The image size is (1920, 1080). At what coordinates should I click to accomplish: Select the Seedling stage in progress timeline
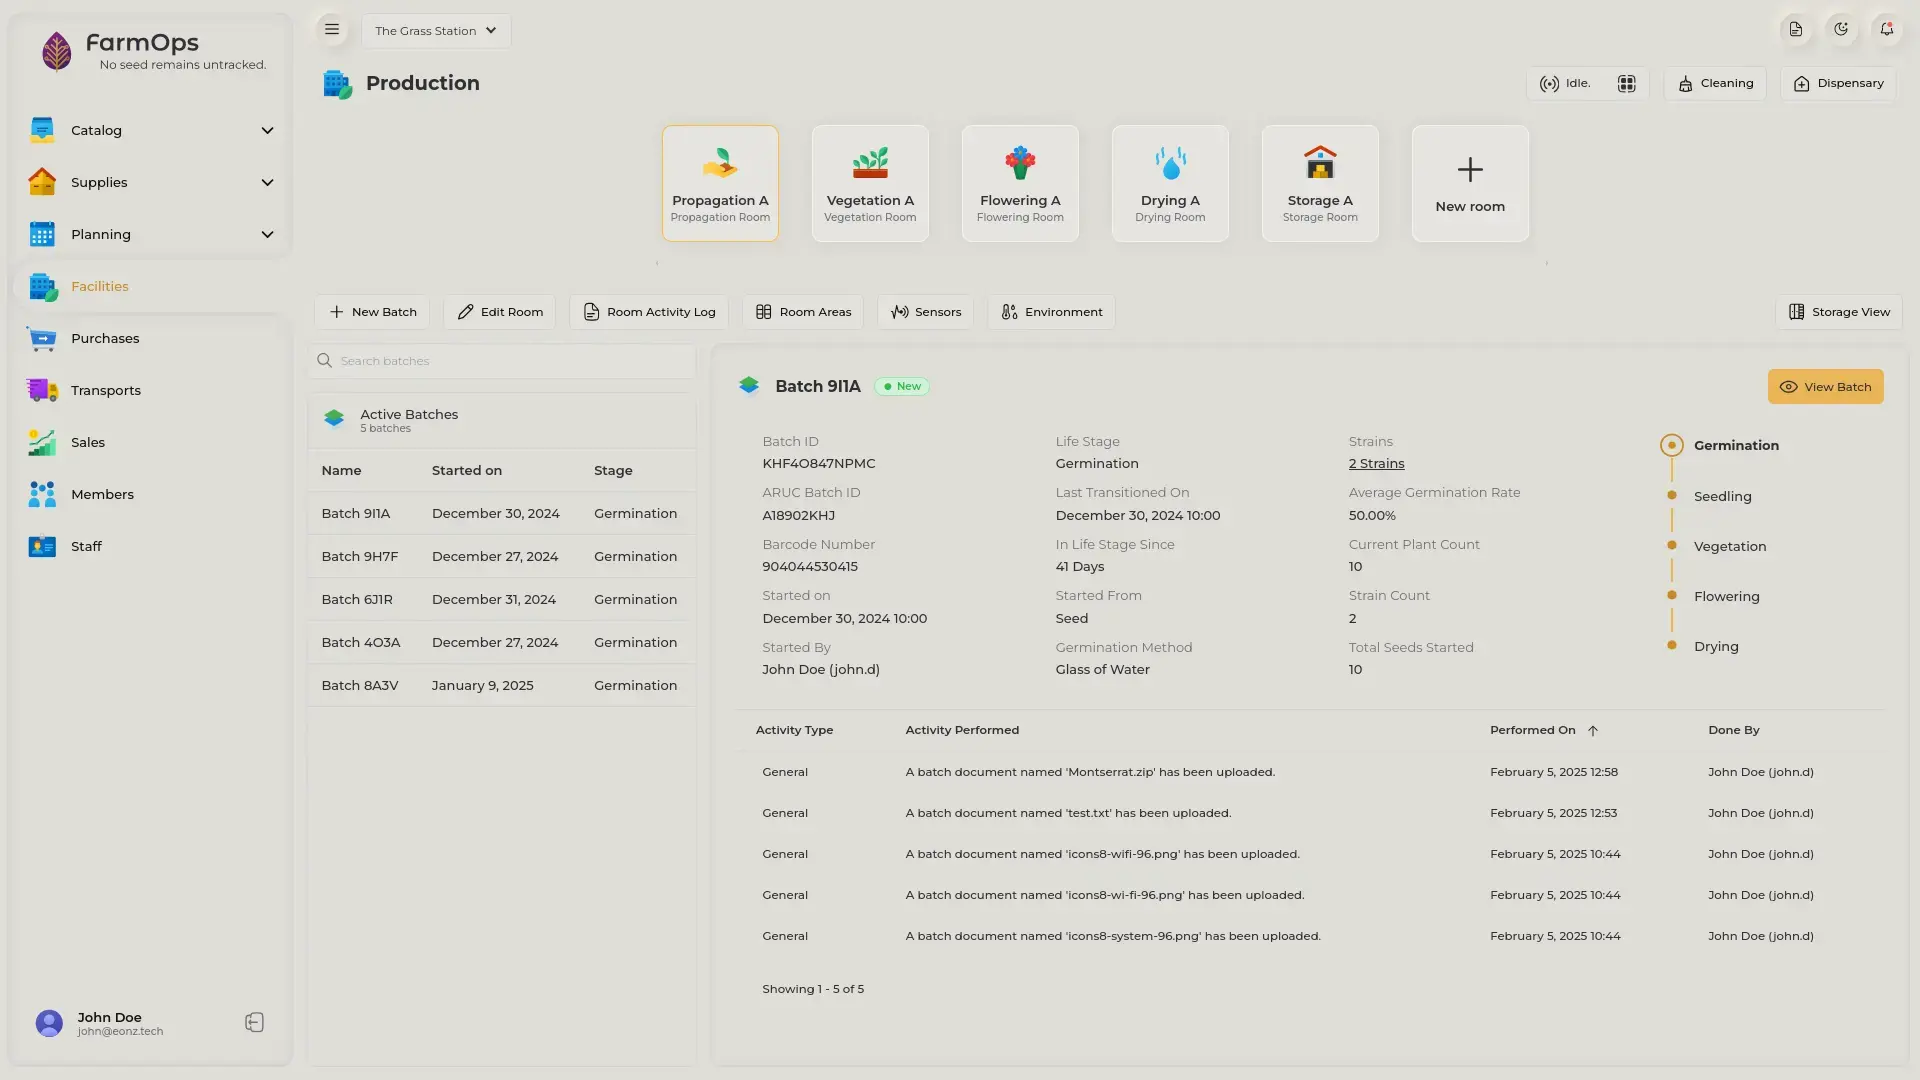click(x=1722, y=497)
